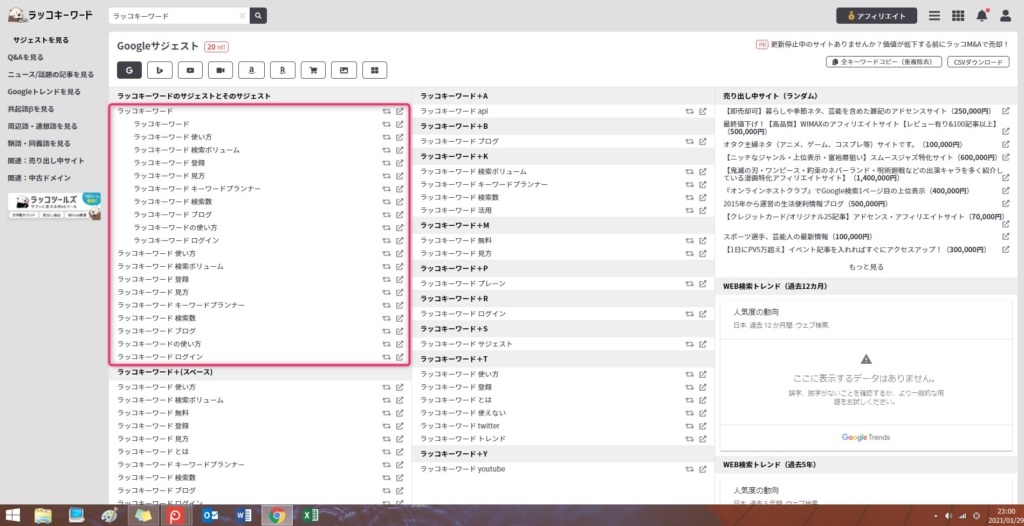This screenshot has height=526, width=1024.
Task: Open external link for スポーツ選手、芸能人の最新情報 listing
Action: (x=1006, y=237)
